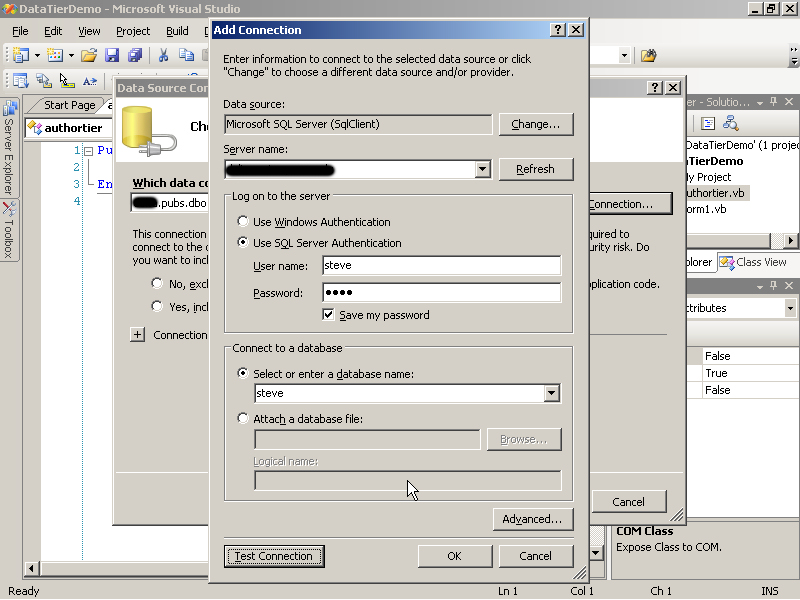Open the Project menu
Image resolution: width=800 pixels, height=600 pixels.
pos(133,31)
